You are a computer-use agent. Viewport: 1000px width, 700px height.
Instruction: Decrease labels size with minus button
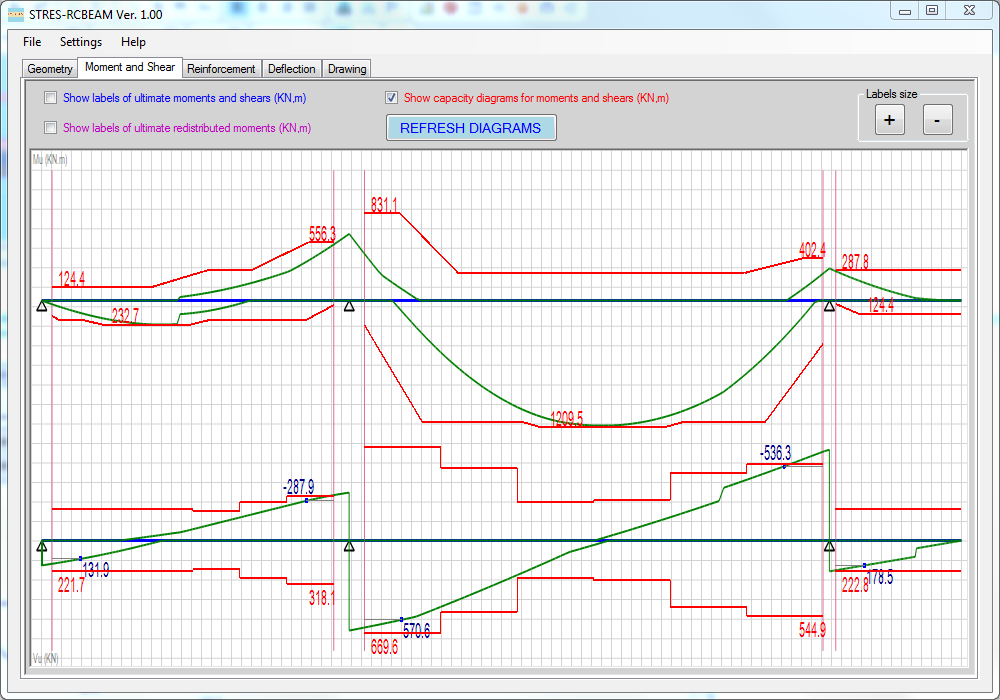coord(938,120)
